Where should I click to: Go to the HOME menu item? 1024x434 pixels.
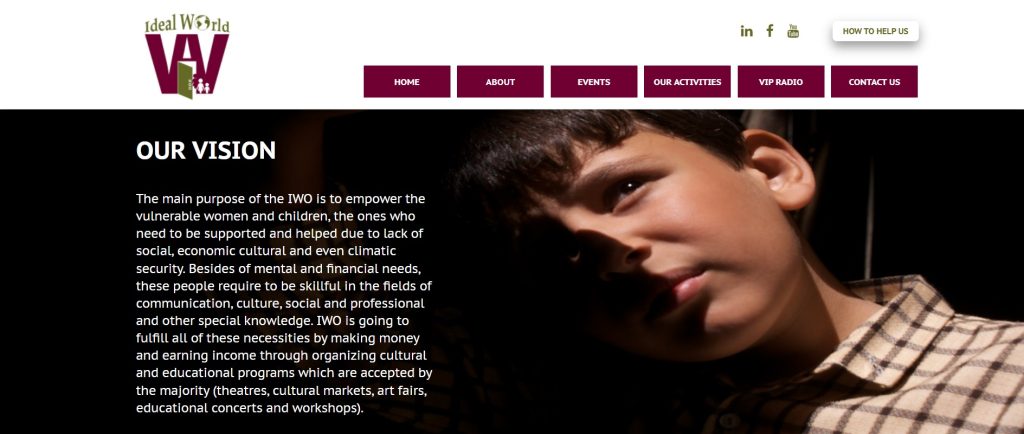(407, 82)
